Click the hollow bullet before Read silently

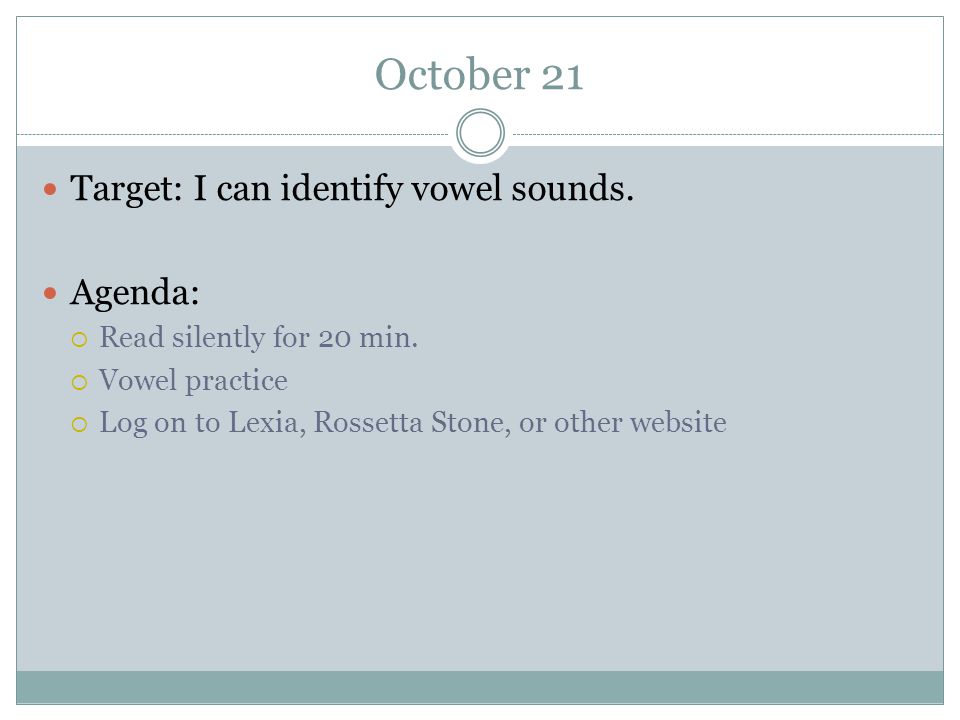[80, 340]
